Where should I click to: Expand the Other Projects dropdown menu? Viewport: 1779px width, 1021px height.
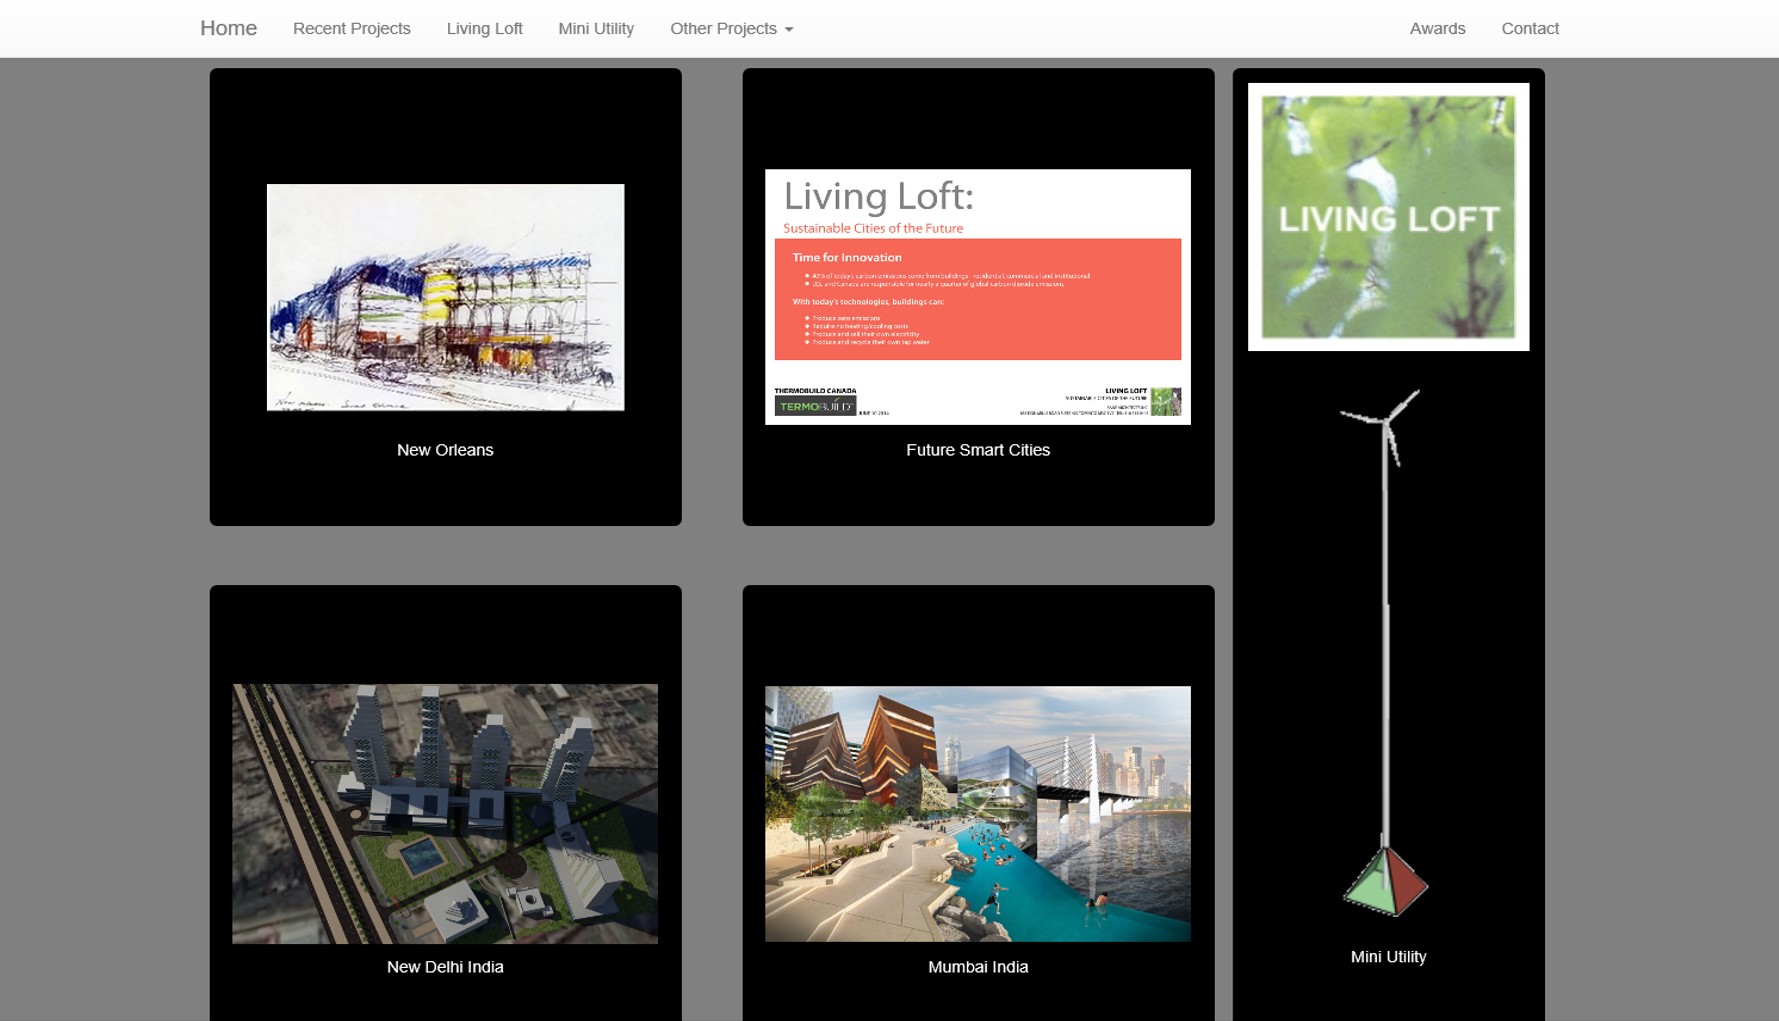pos(724,28)
